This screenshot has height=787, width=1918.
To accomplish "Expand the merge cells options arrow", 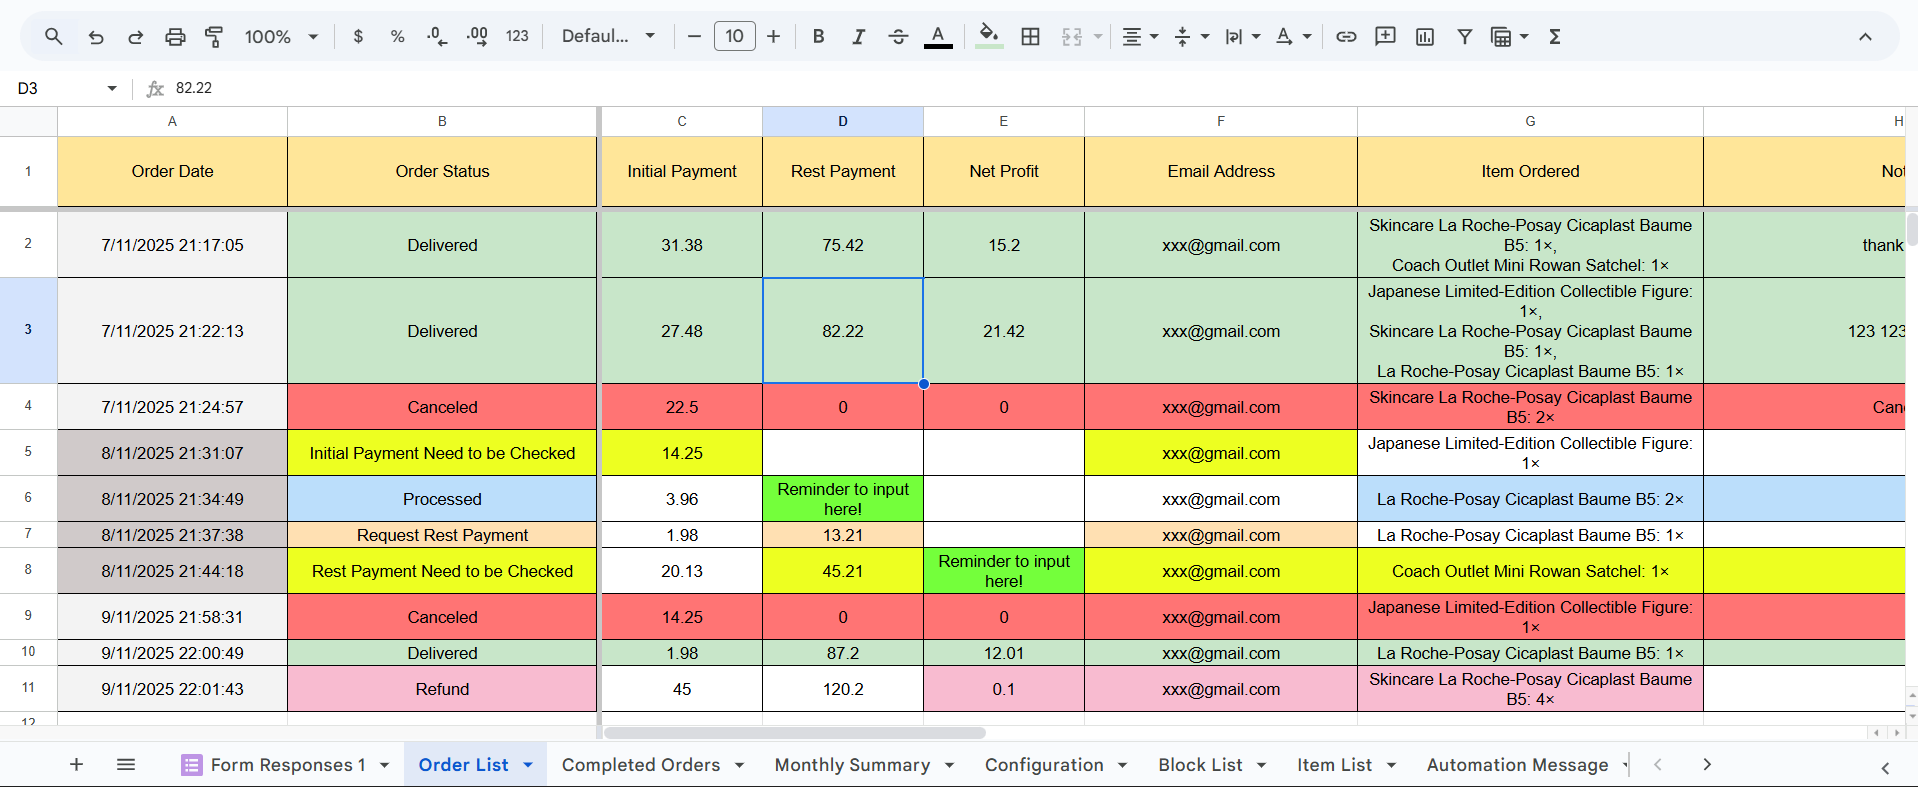I will [1098, 37].
